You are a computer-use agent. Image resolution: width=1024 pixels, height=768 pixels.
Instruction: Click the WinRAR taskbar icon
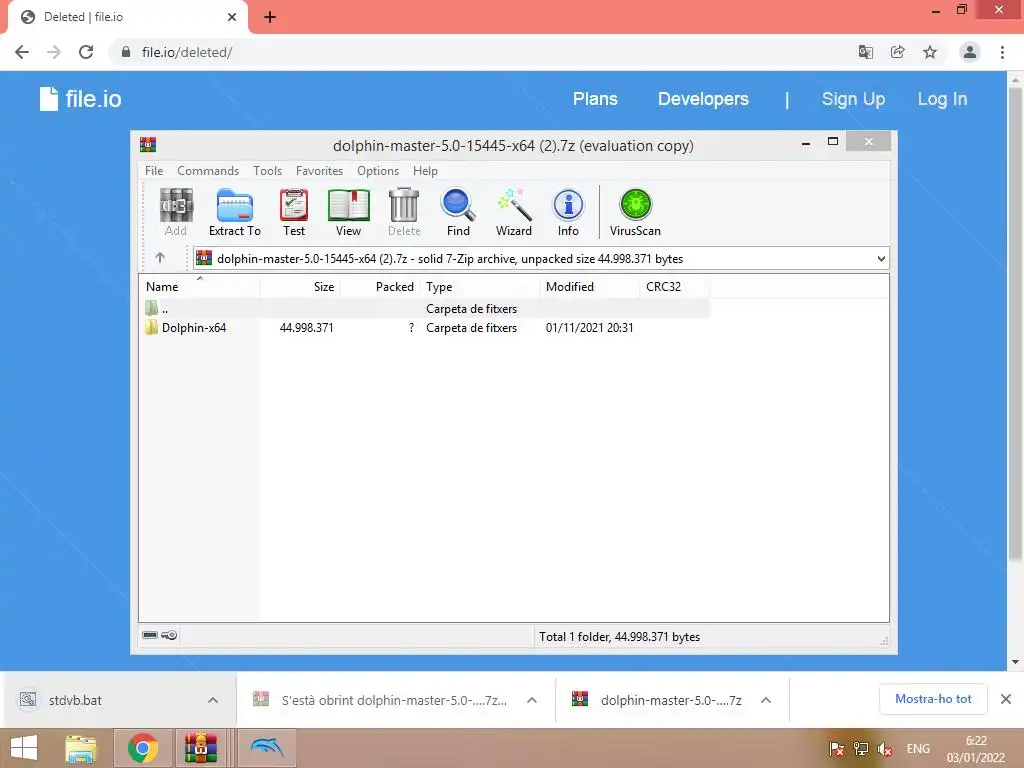tap(200, 748)
